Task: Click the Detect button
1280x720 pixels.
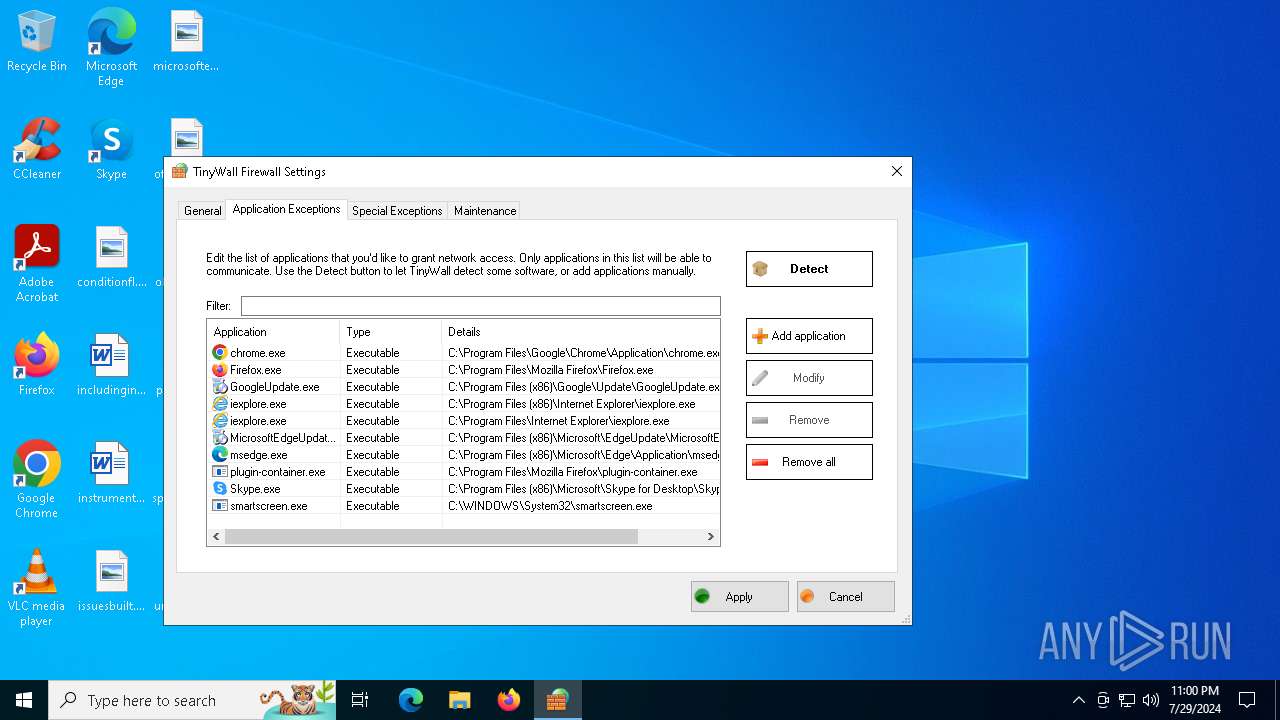Action: point(809,269)
